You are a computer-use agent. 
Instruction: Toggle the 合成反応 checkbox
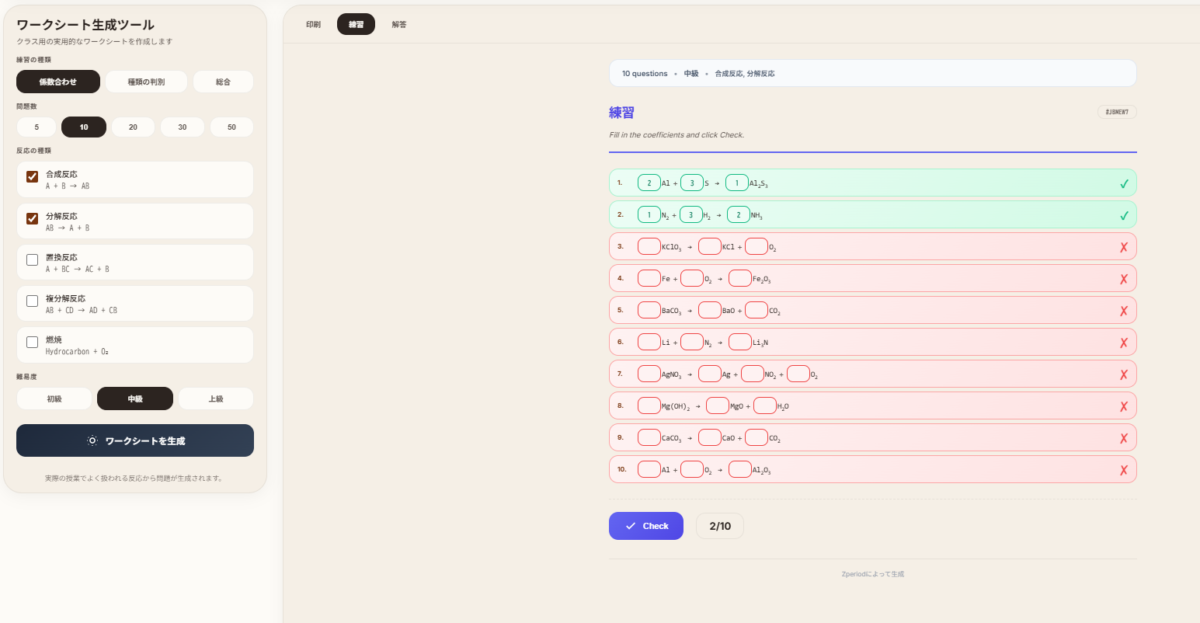pos(32,177)
